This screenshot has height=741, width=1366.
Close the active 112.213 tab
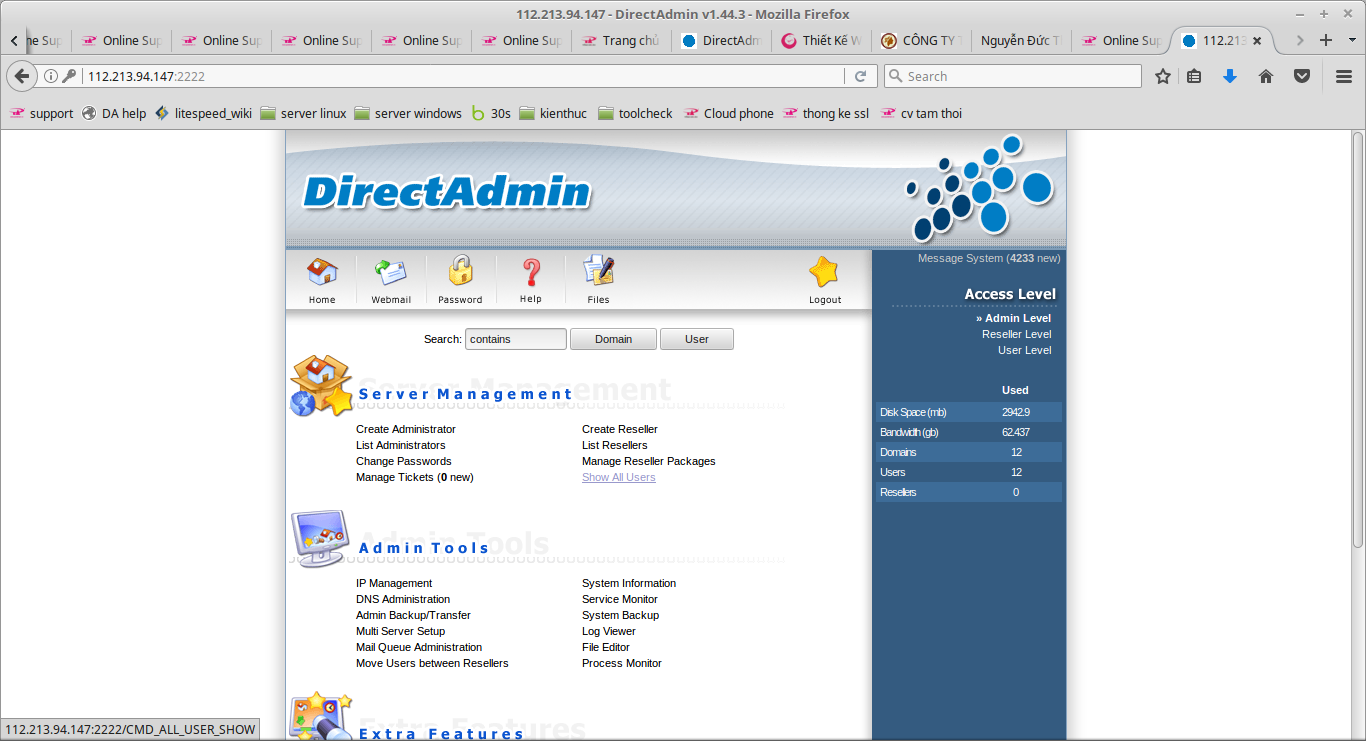(x=1257, y=41)
